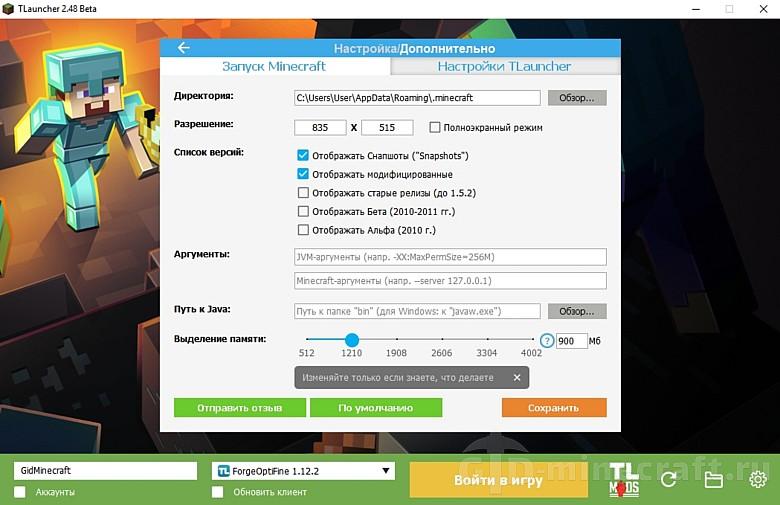
Task: Click the orange Сохранить button
Action: coord(554,407)
